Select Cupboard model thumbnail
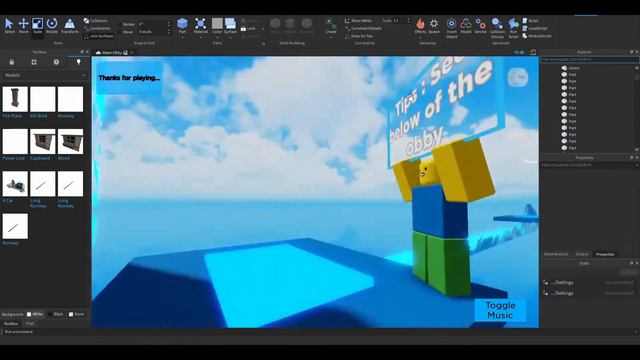This screenshot has height=360, width=640. 42,142
